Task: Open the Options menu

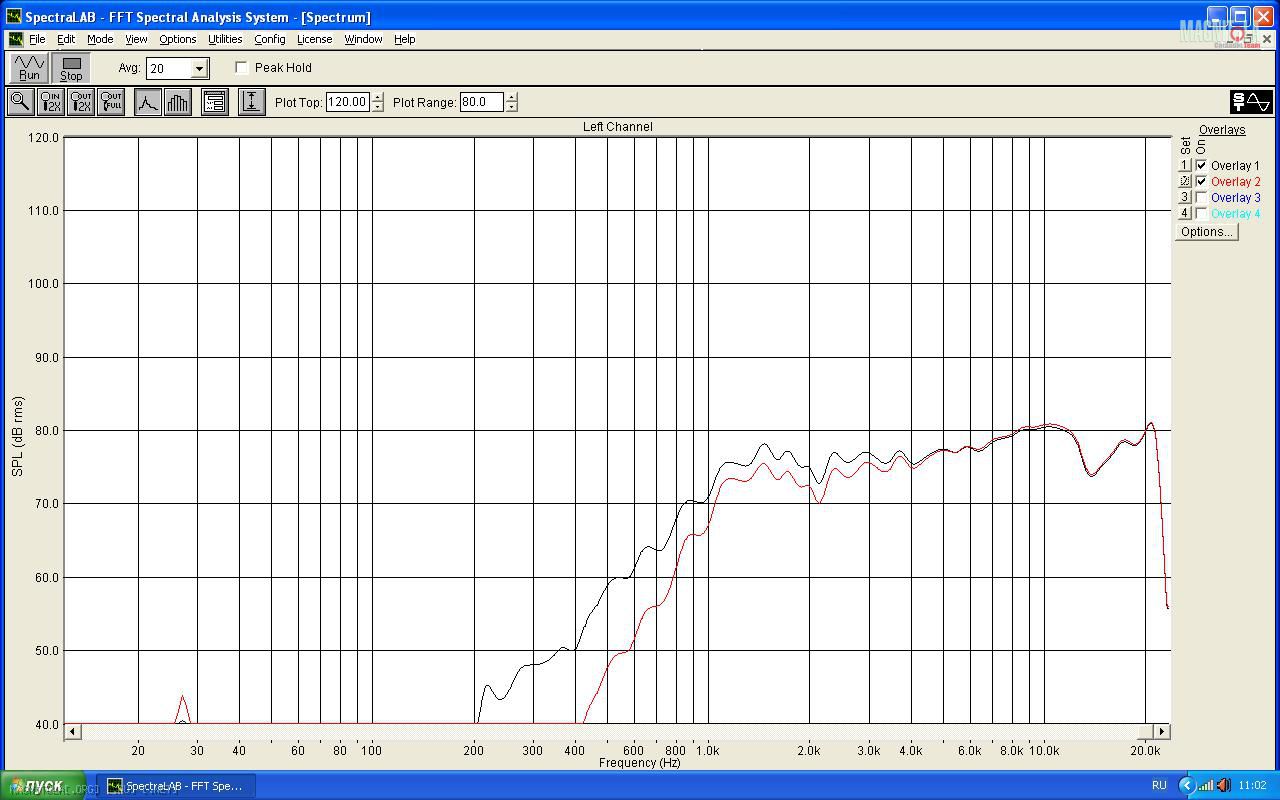Action: [x=178, y=39]
